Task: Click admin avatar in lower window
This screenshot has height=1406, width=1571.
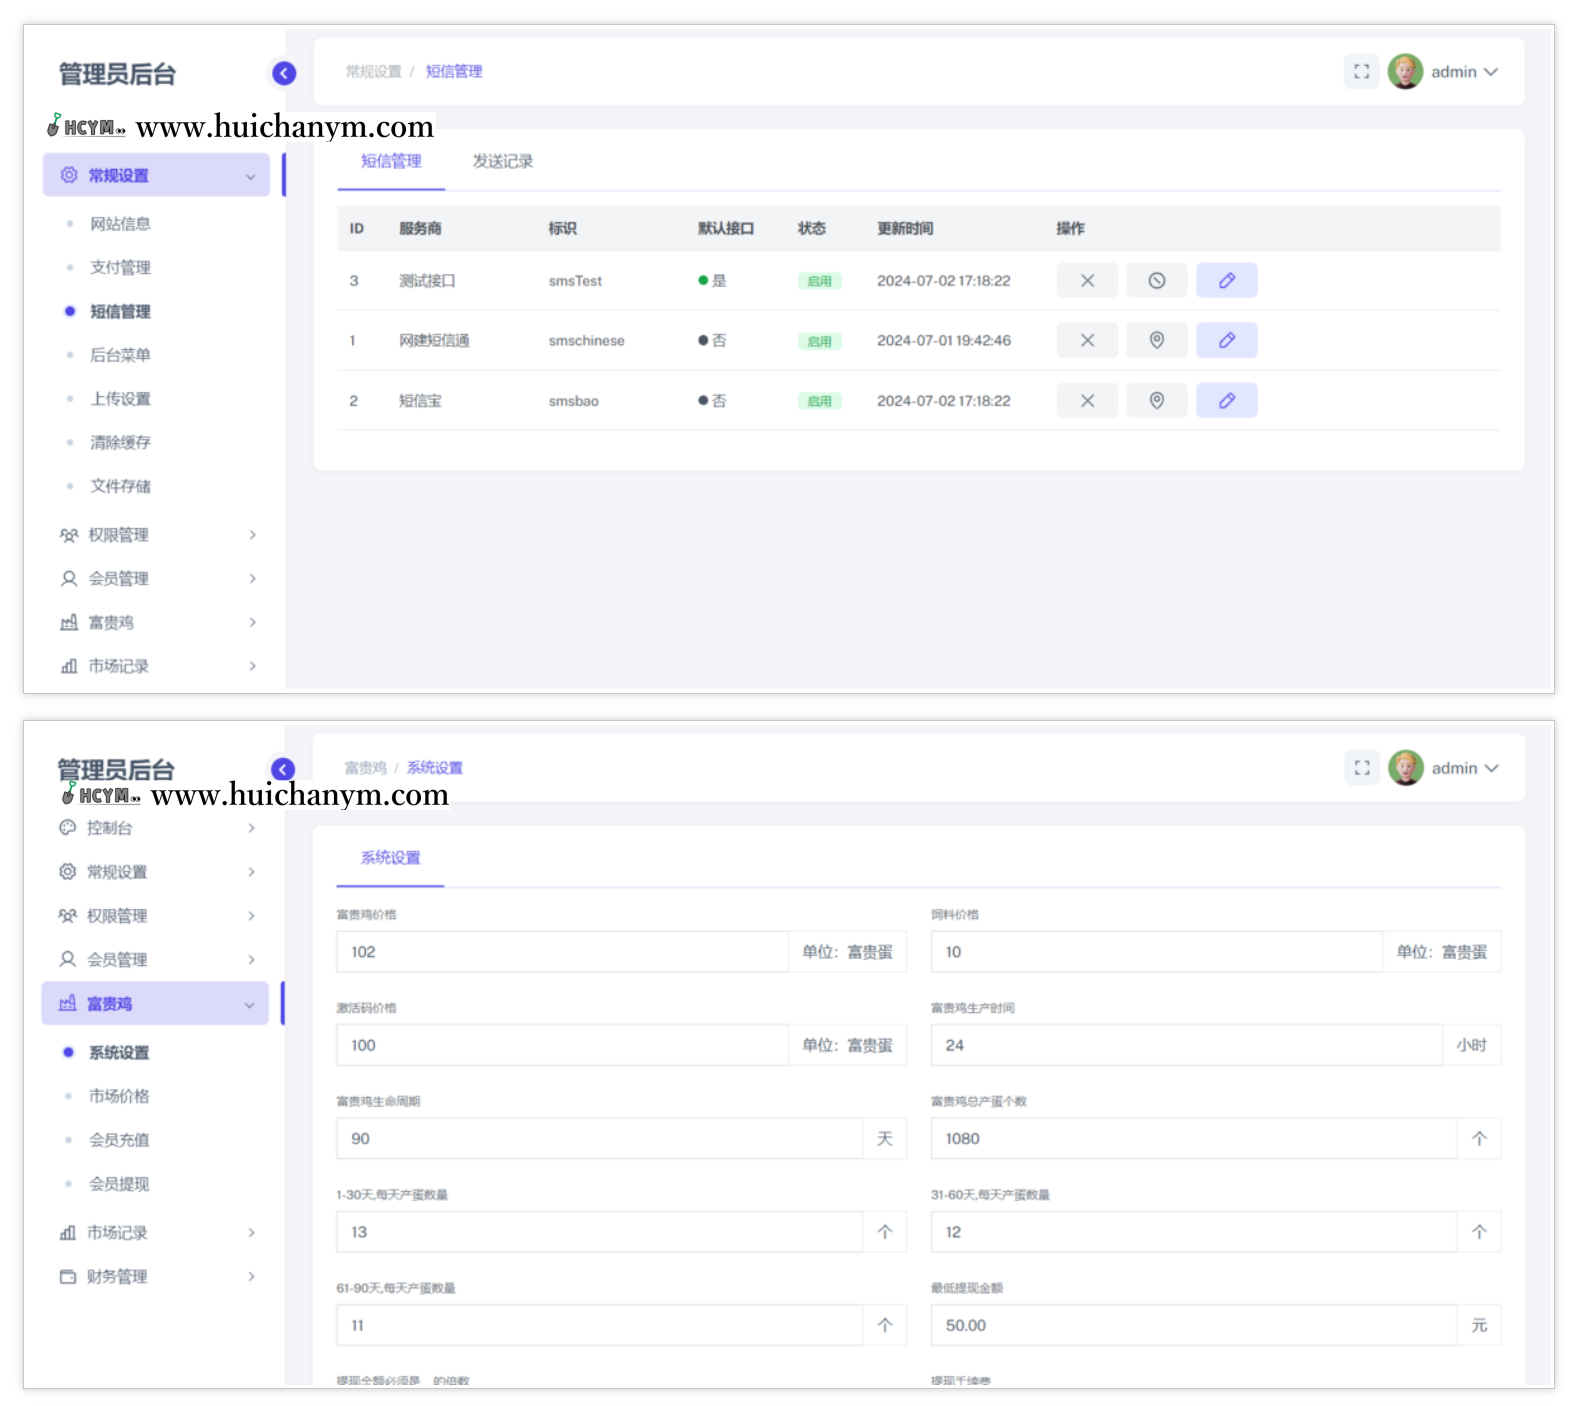Action: tap(1405, 768)
